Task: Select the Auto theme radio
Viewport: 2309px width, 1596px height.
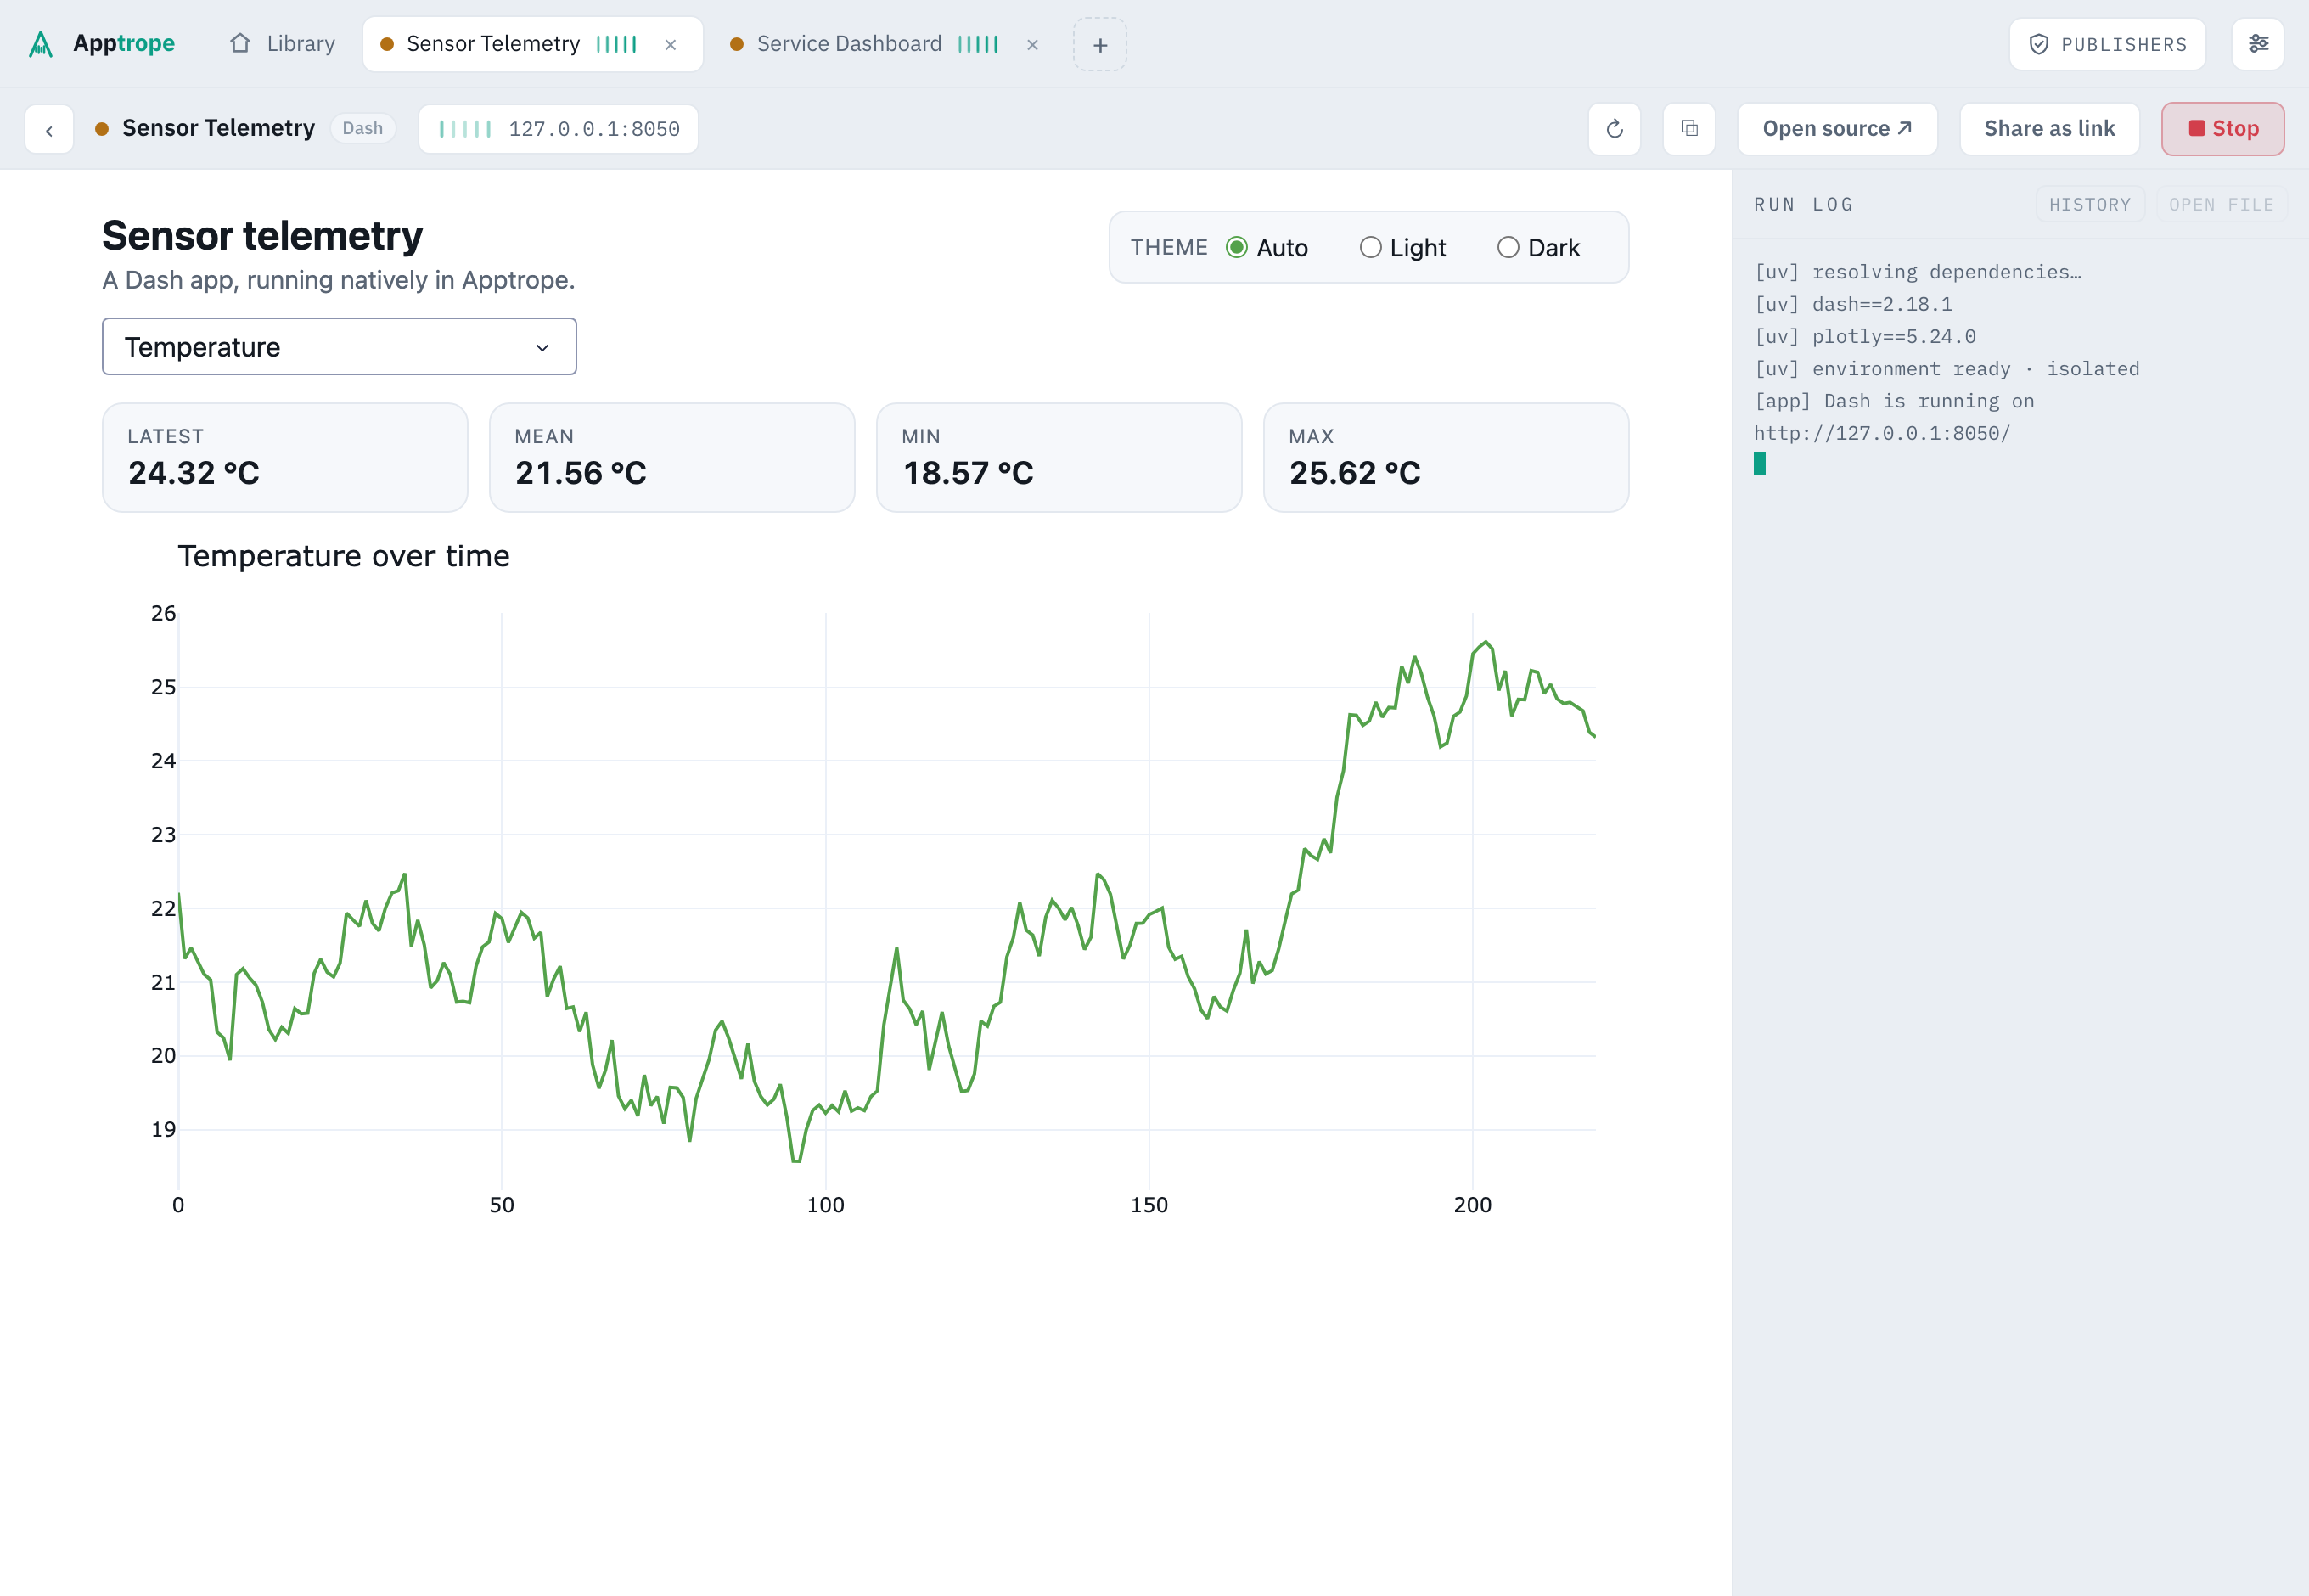Action: click(1237, 248)
